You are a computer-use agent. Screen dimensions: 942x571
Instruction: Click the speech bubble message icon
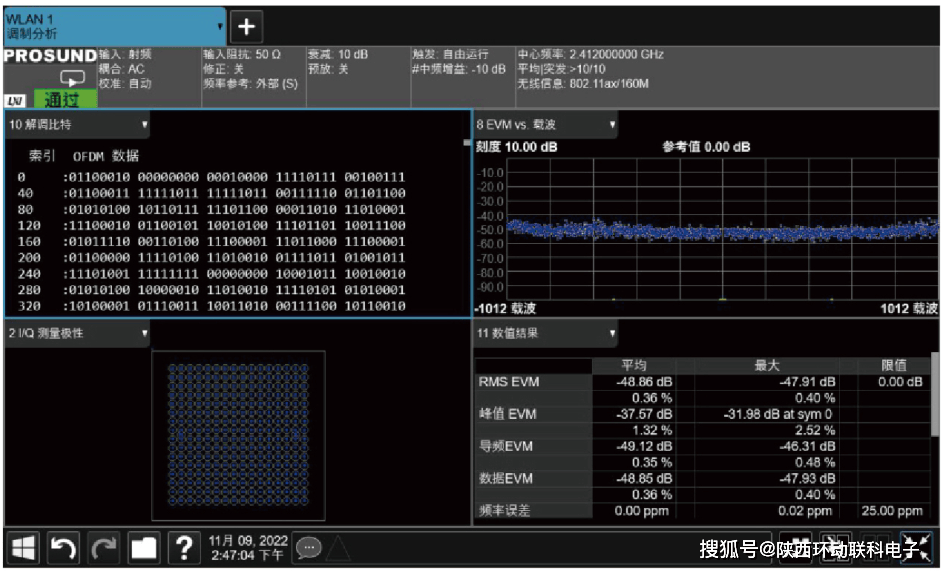pyautogui.click(x=308, y=548)
